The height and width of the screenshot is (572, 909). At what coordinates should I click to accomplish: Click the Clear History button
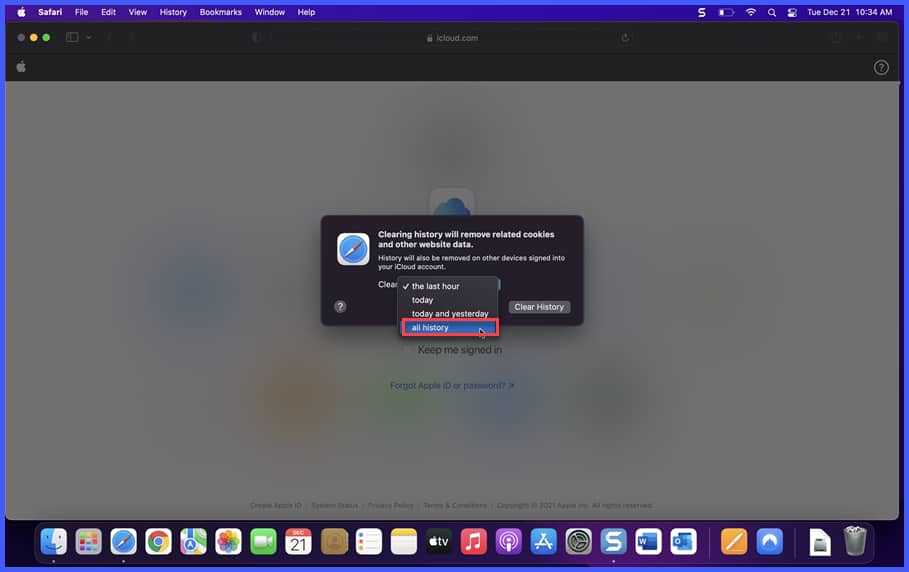(x=539, y=307)
